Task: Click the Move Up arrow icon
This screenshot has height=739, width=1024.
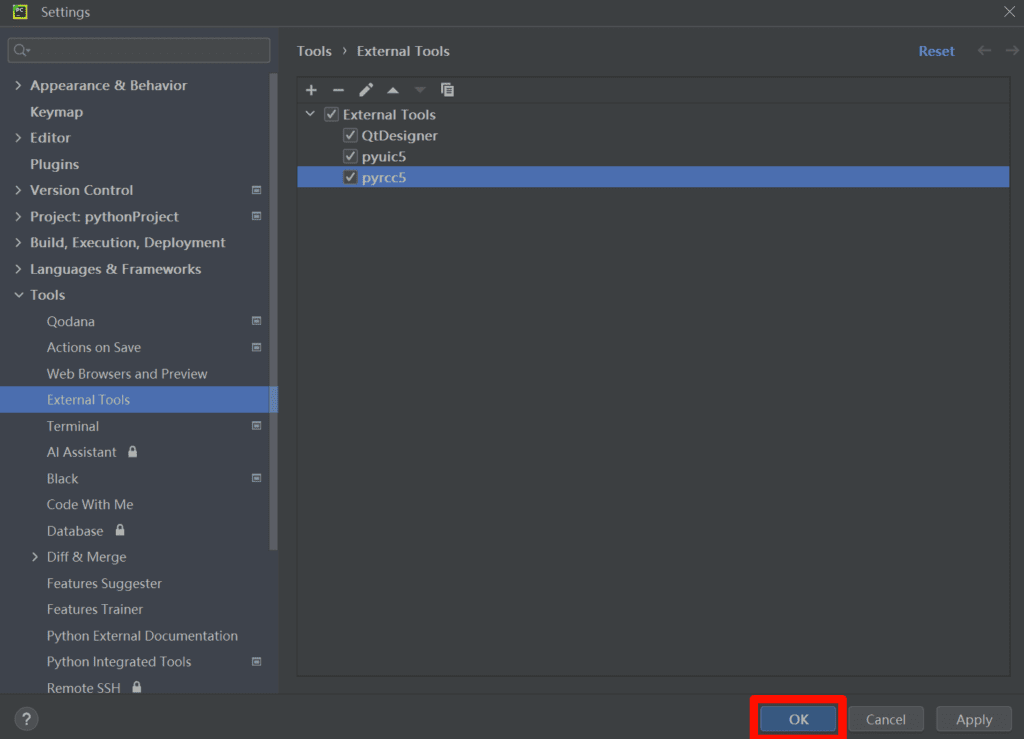Action: point(393,90)
